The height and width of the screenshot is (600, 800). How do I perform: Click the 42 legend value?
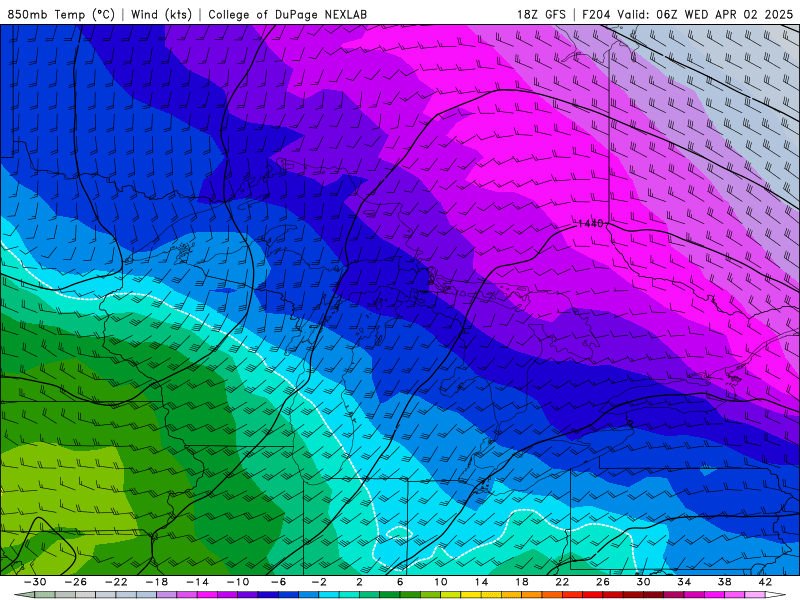coord(765,582)
